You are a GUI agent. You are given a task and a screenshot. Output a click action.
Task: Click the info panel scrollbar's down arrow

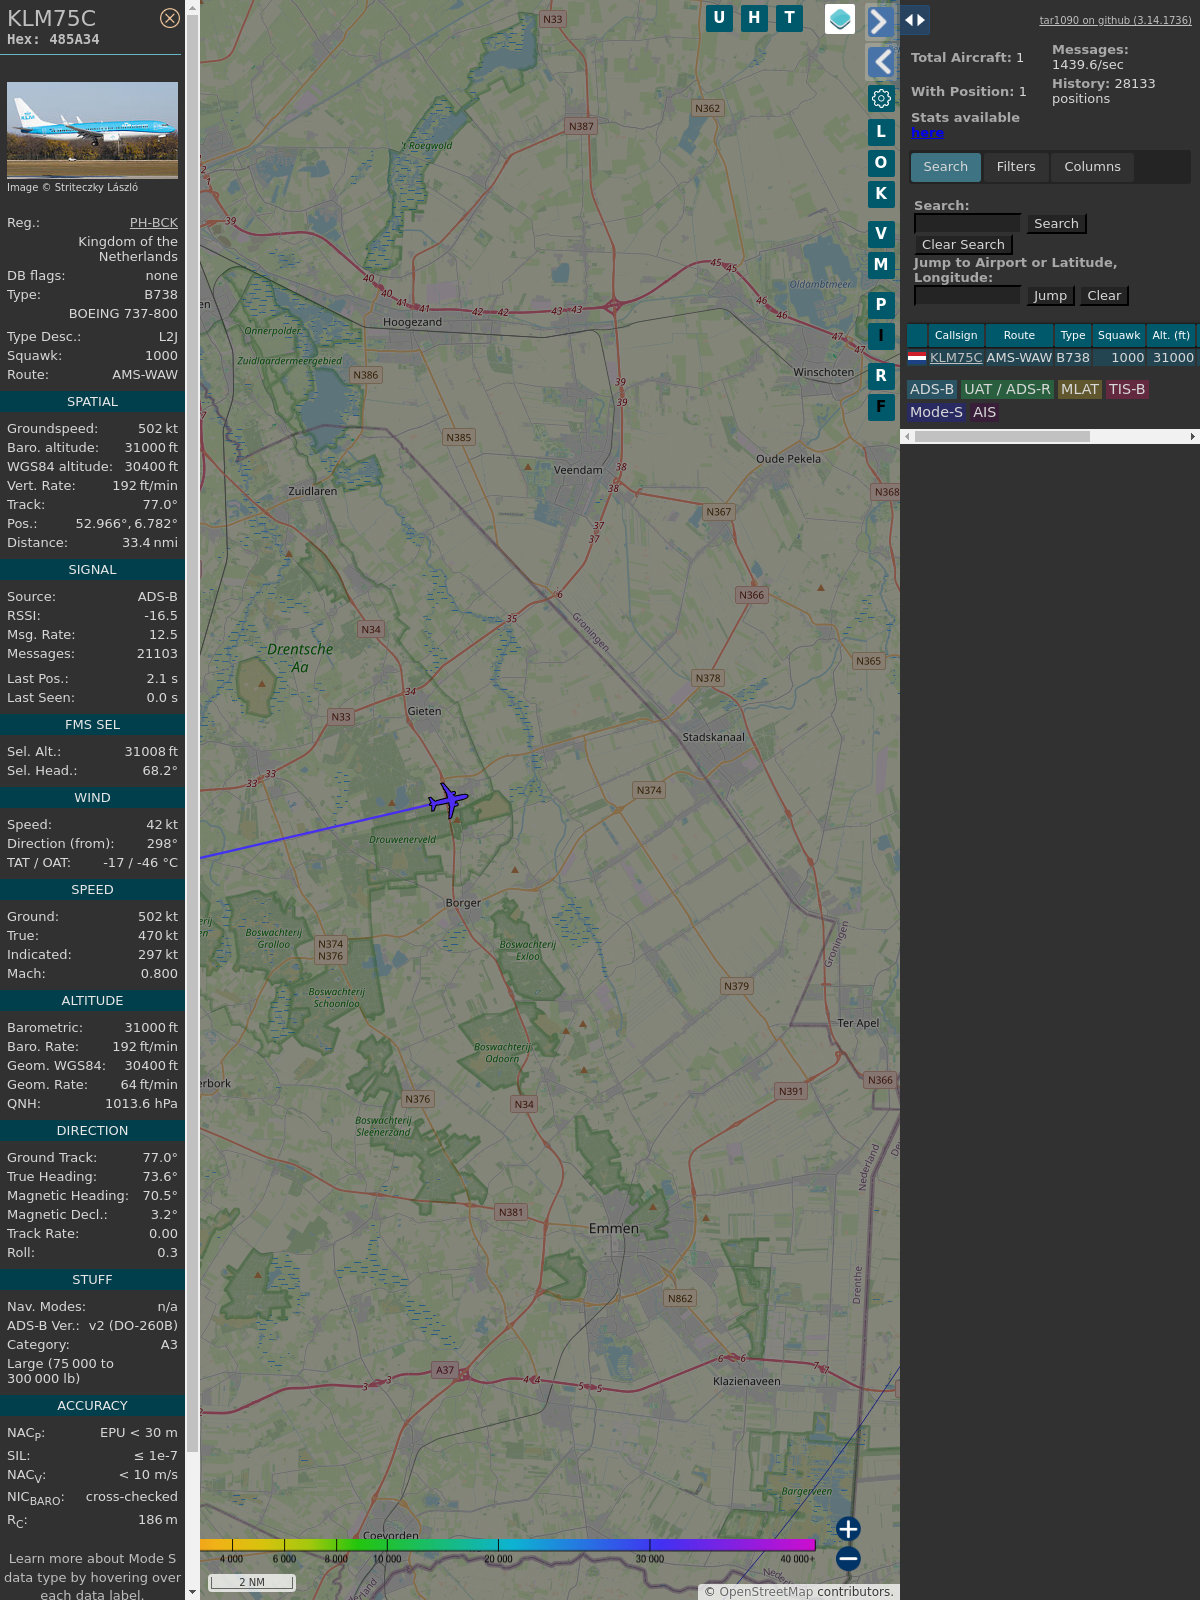(192, 1593)
